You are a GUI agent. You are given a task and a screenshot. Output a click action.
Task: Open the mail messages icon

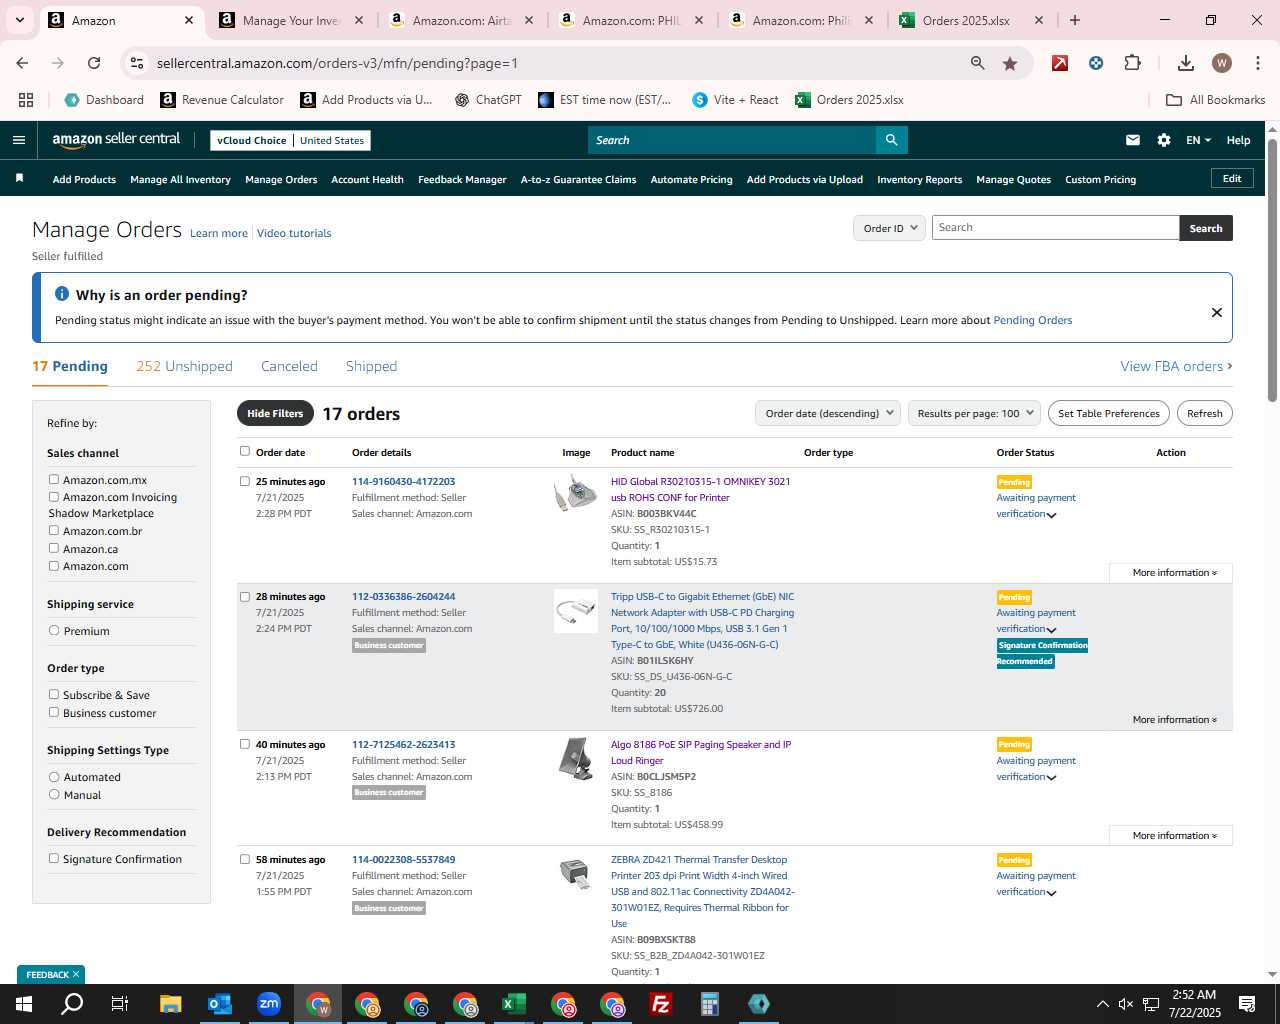click(1133, 140)
